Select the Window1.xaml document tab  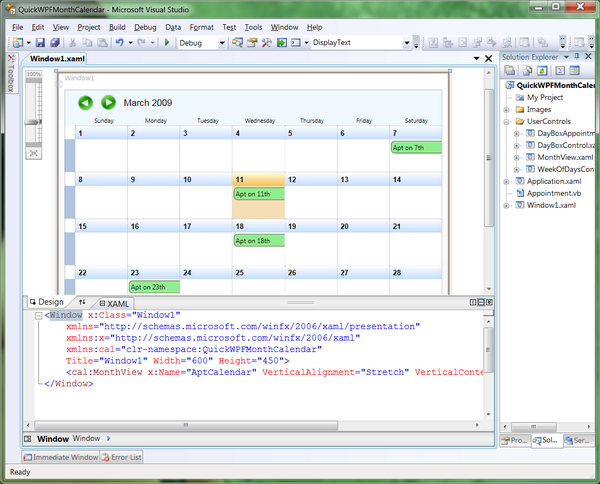click(57, 59)
